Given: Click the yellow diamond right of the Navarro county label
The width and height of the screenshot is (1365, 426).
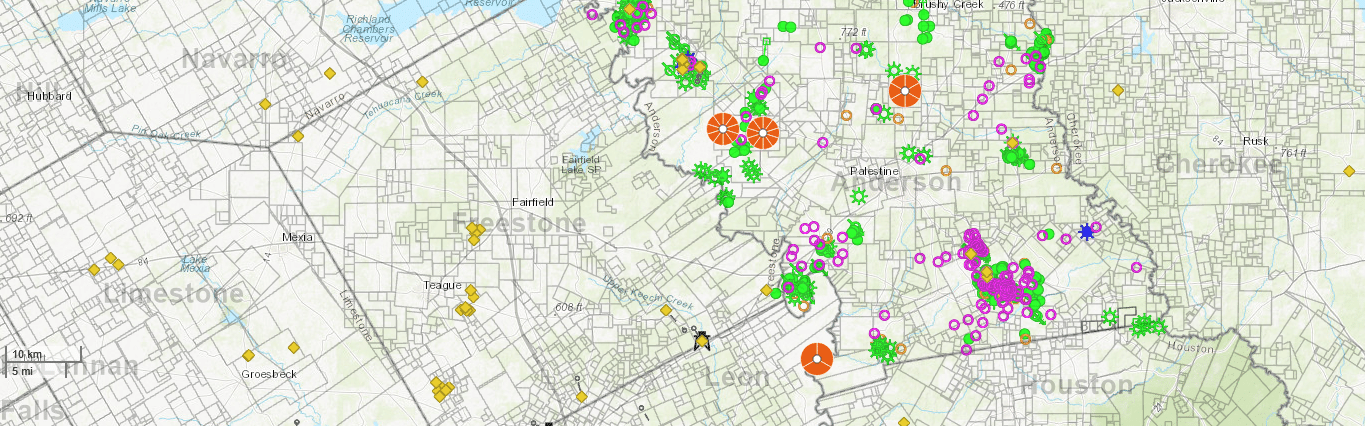Looking at the screenshot, I should click(328, 72).
